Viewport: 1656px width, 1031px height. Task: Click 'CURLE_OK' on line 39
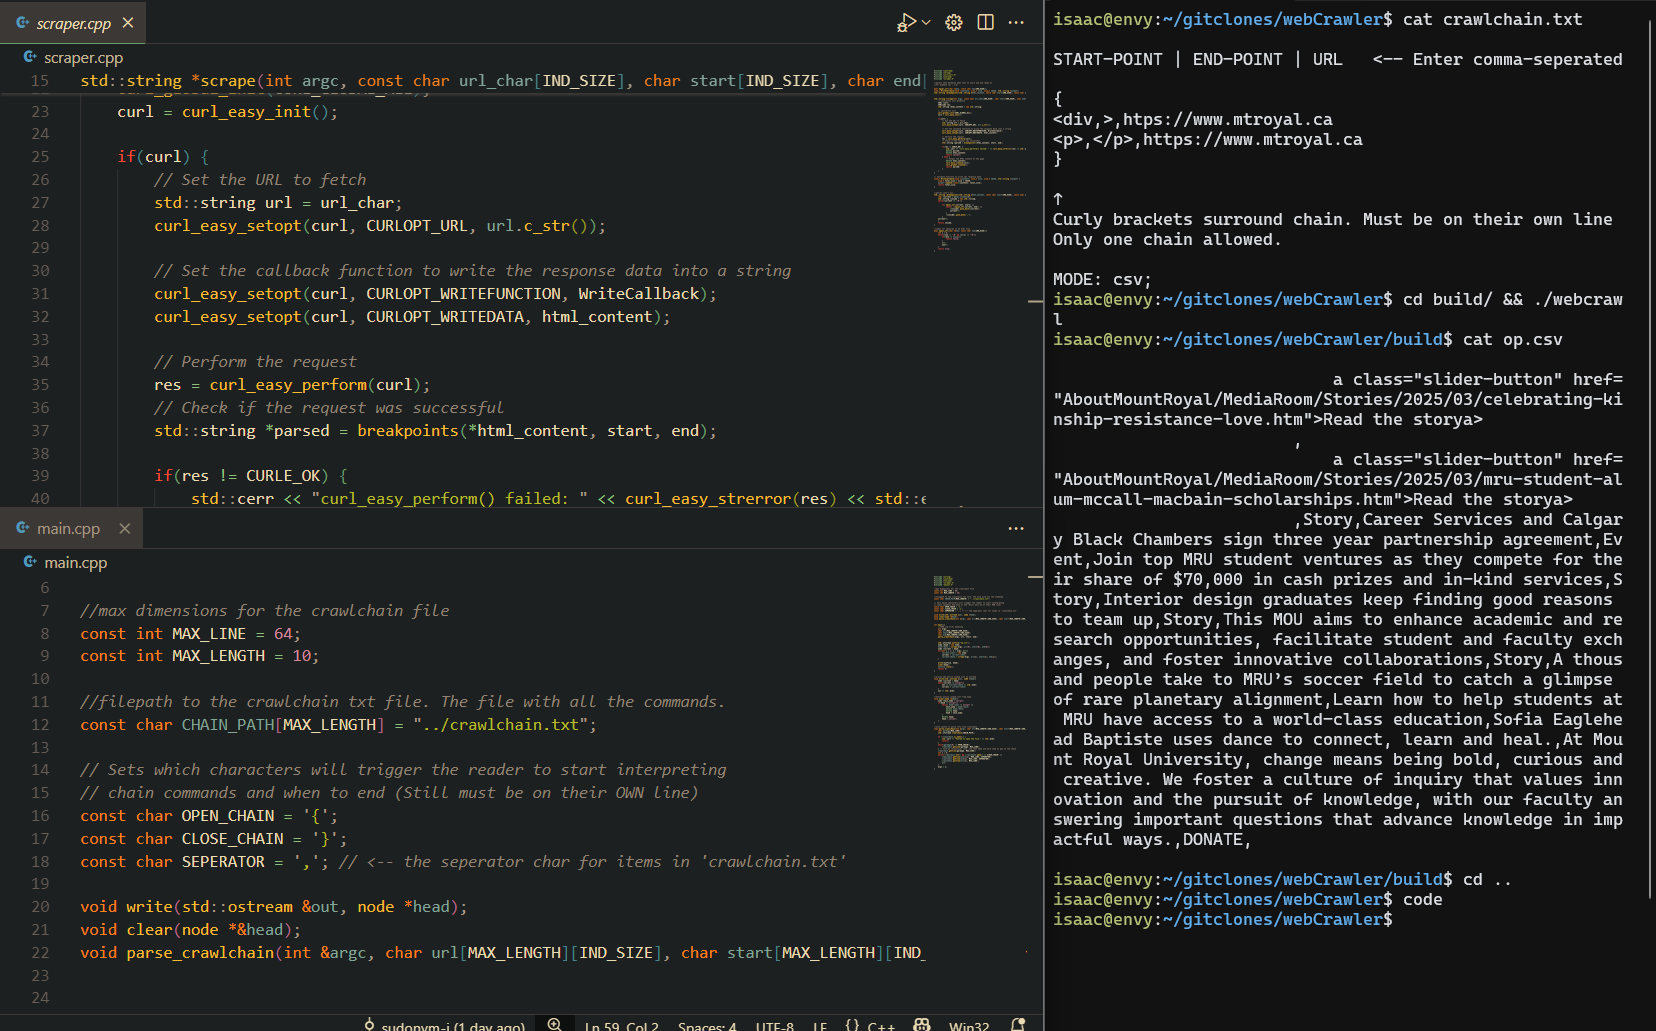(283, 476)
